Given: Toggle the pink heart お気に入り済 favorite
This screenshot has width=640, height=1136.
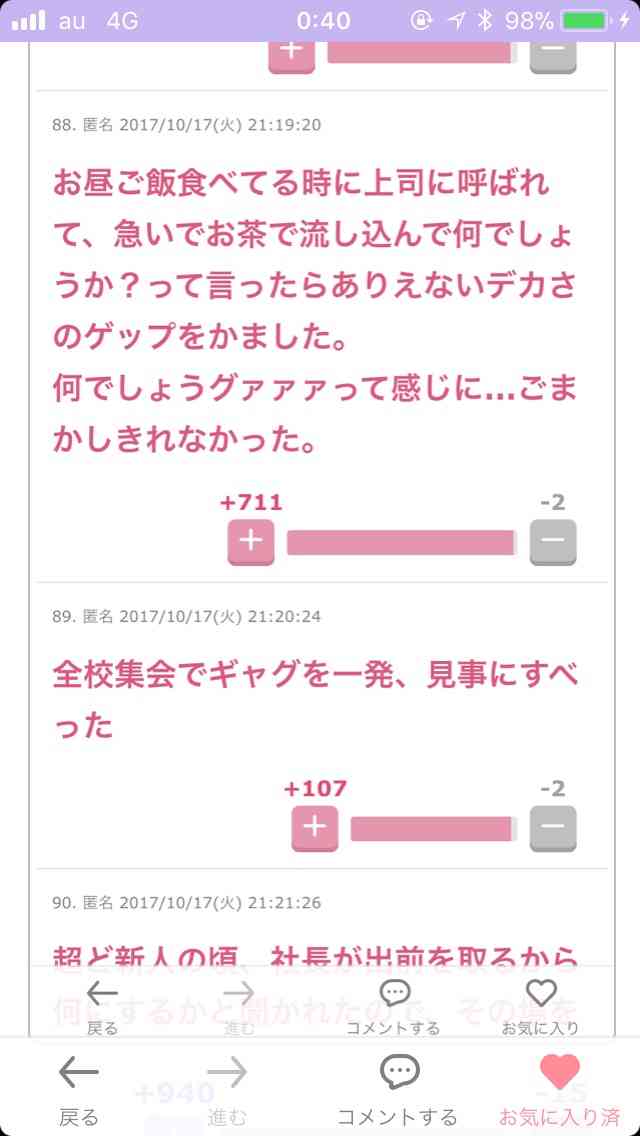Looking at the screenshot, I should pos(560,1090).
